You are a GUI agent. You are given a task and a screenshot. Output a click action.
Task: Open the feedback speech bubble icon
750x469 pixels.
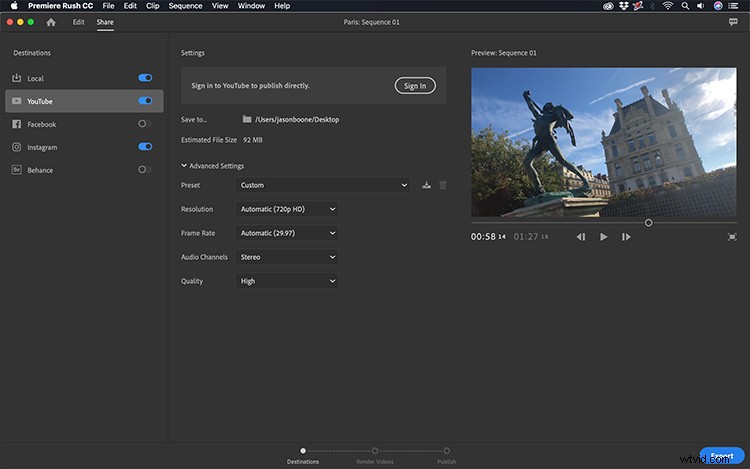coord(733,22)
